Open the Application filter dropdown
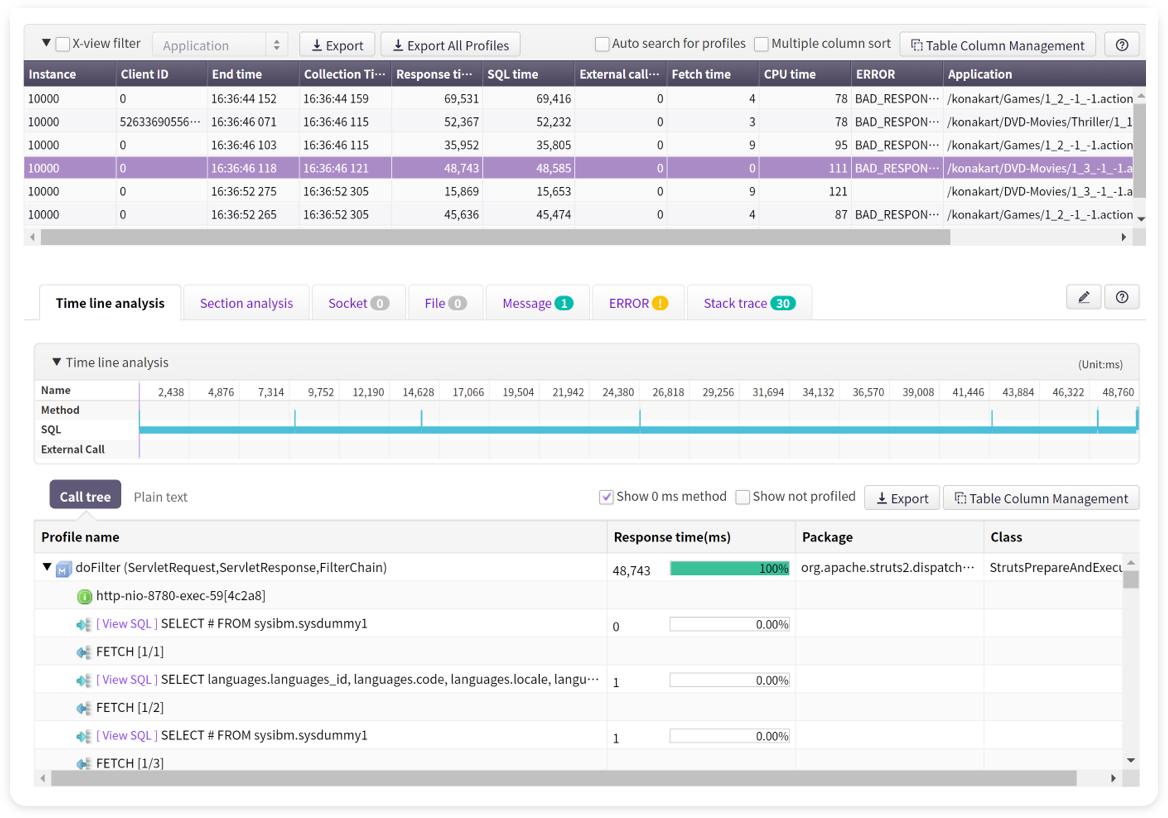 220,45
